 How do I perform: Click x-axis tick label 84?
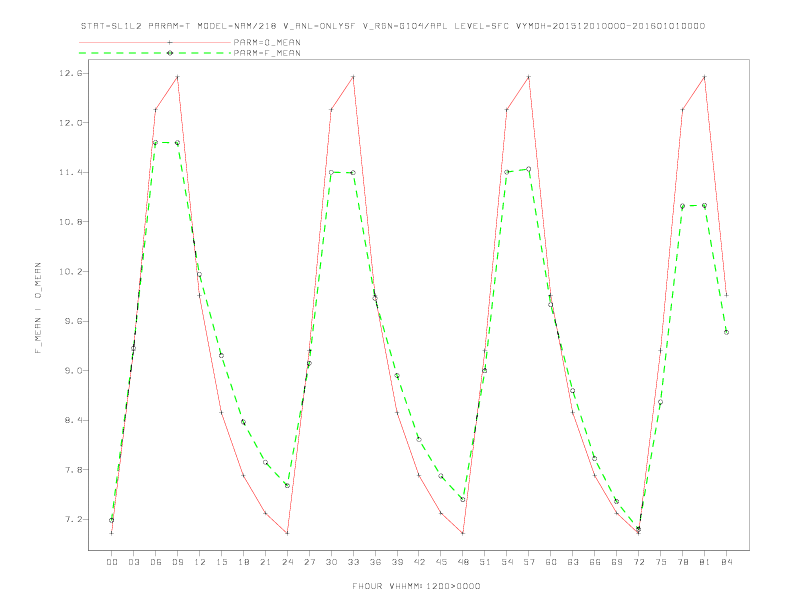tap(727, 562)
